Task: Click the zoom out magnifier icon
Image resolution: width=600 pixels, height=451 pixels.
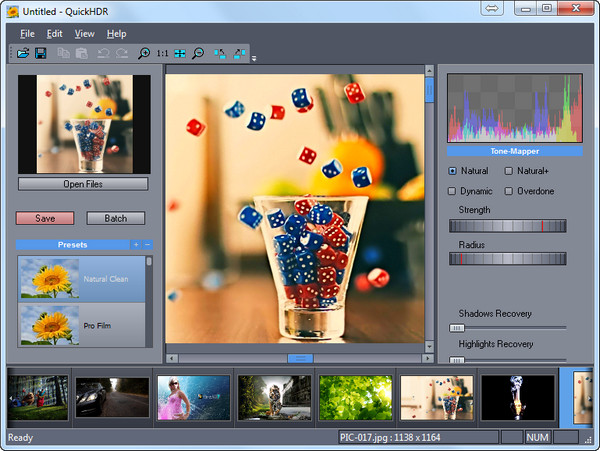Action: [198, 53]
